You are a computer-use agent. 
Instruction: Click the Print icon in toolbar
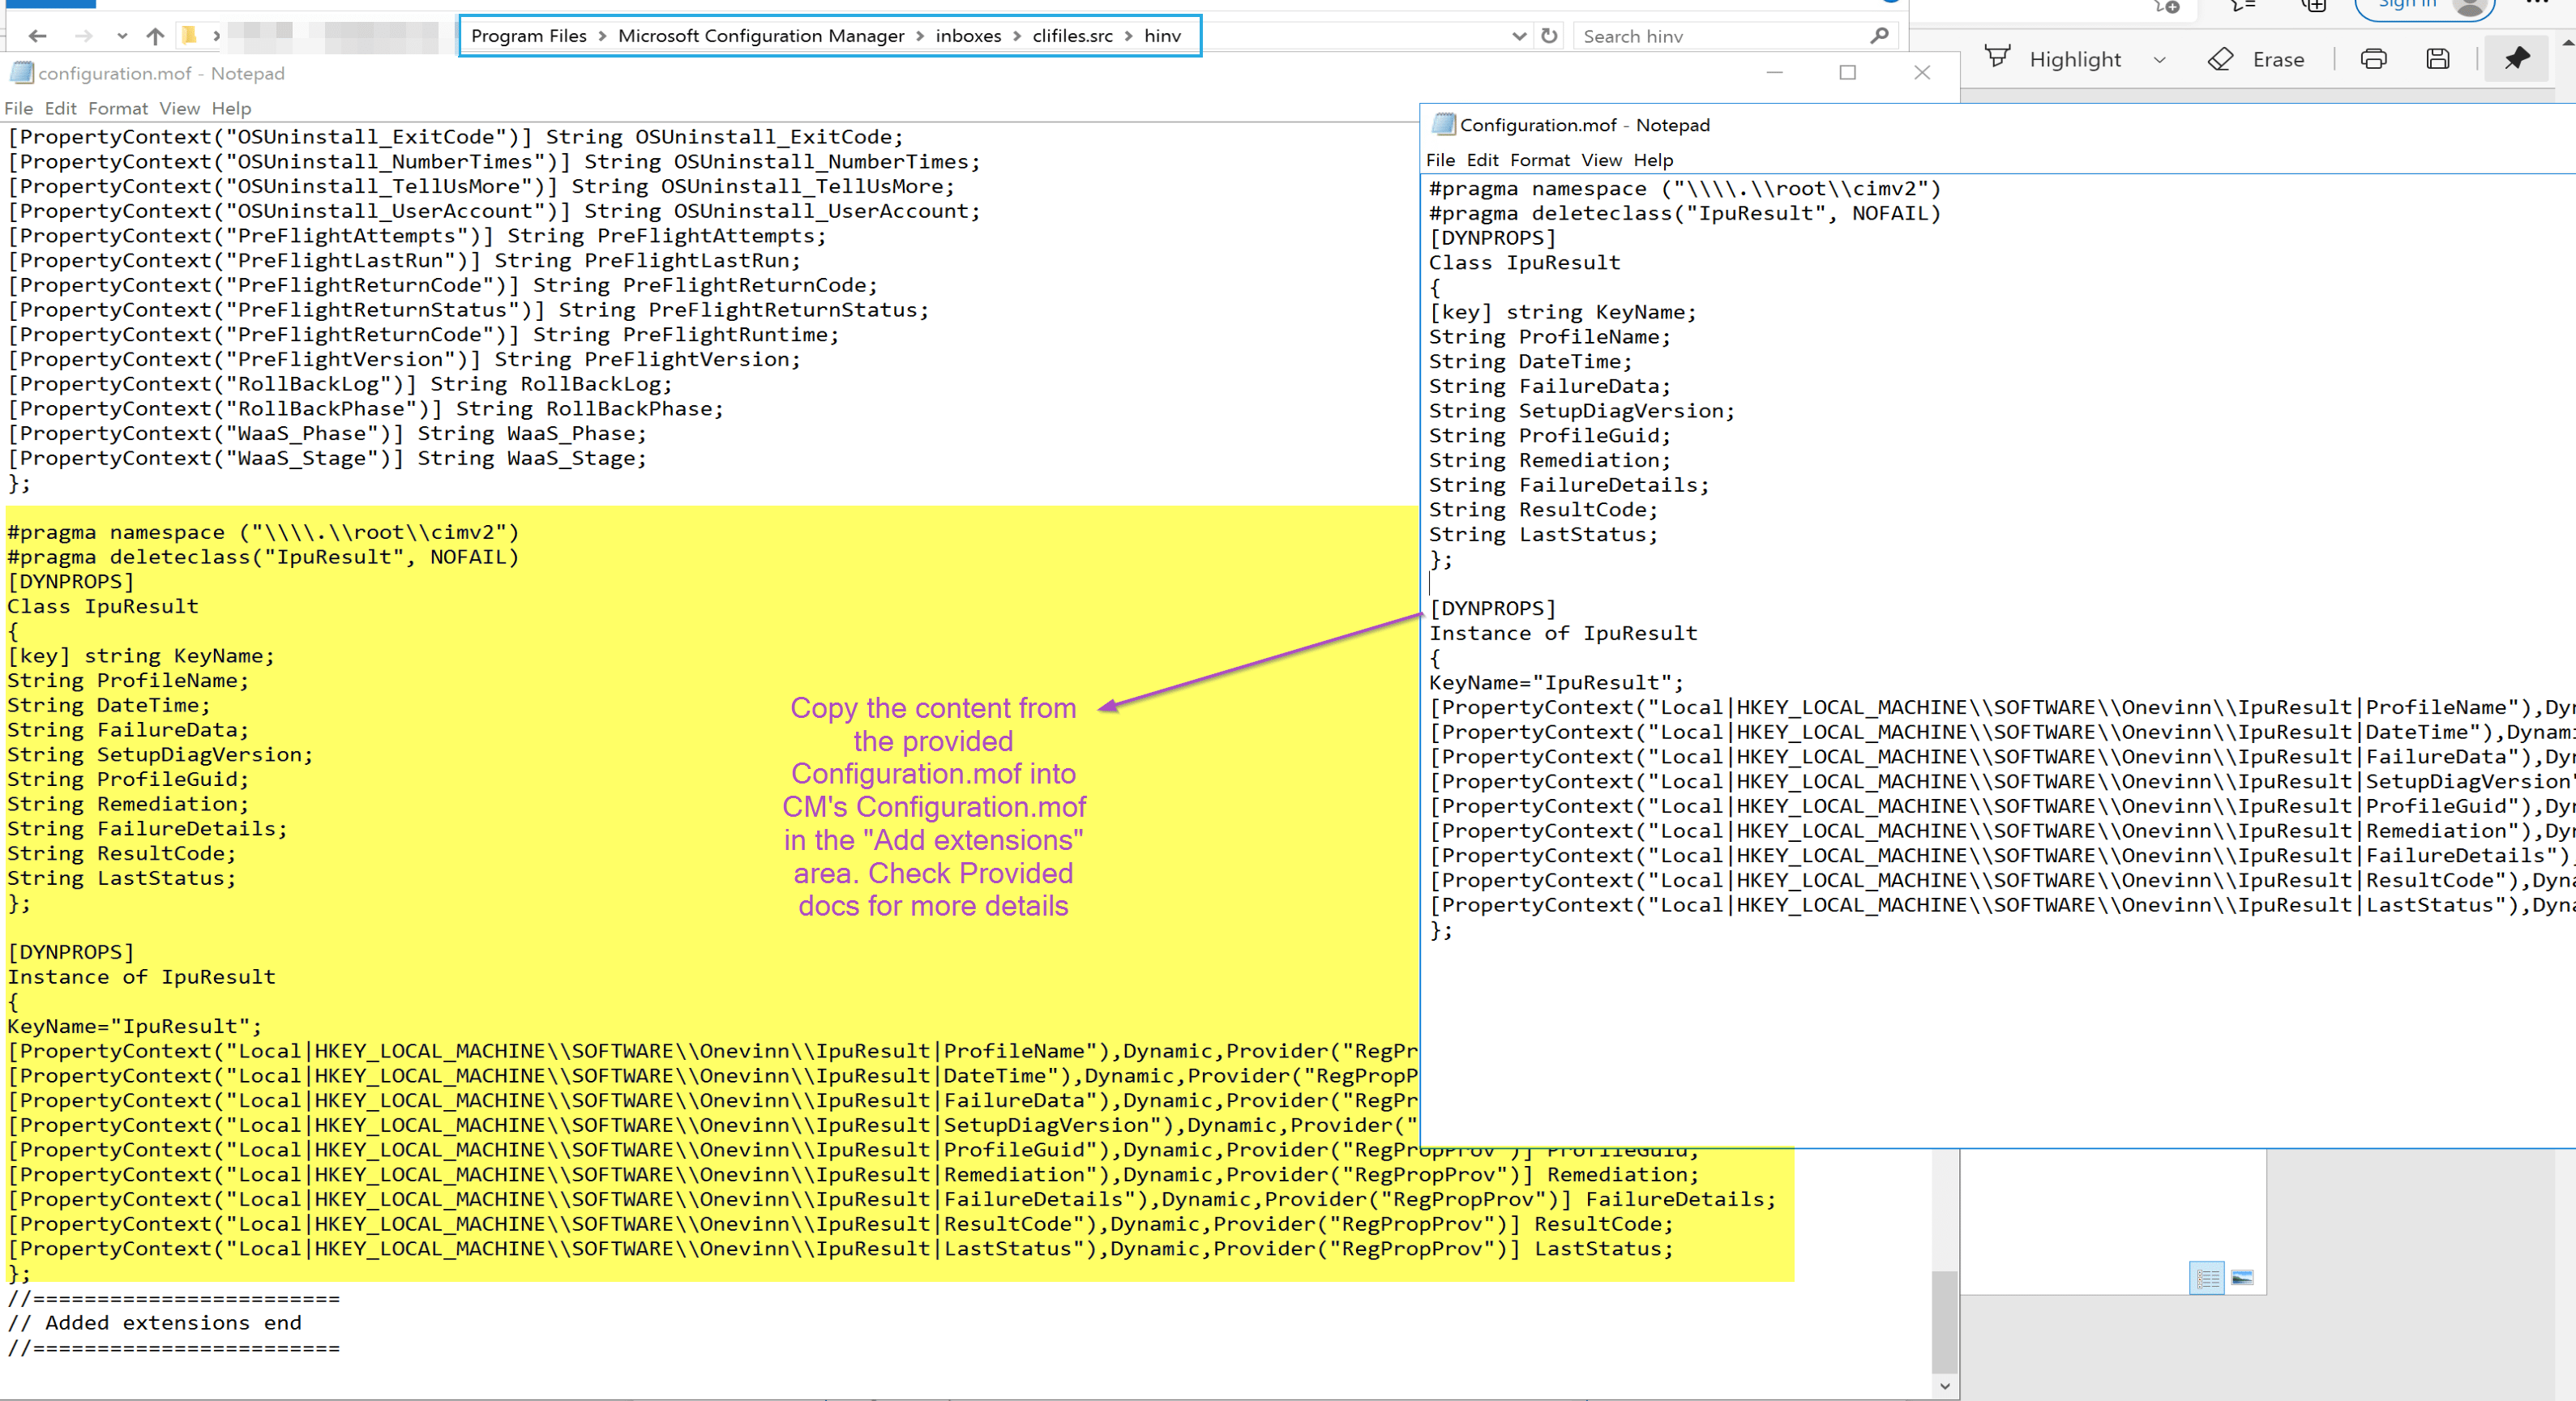[2373, 59]
